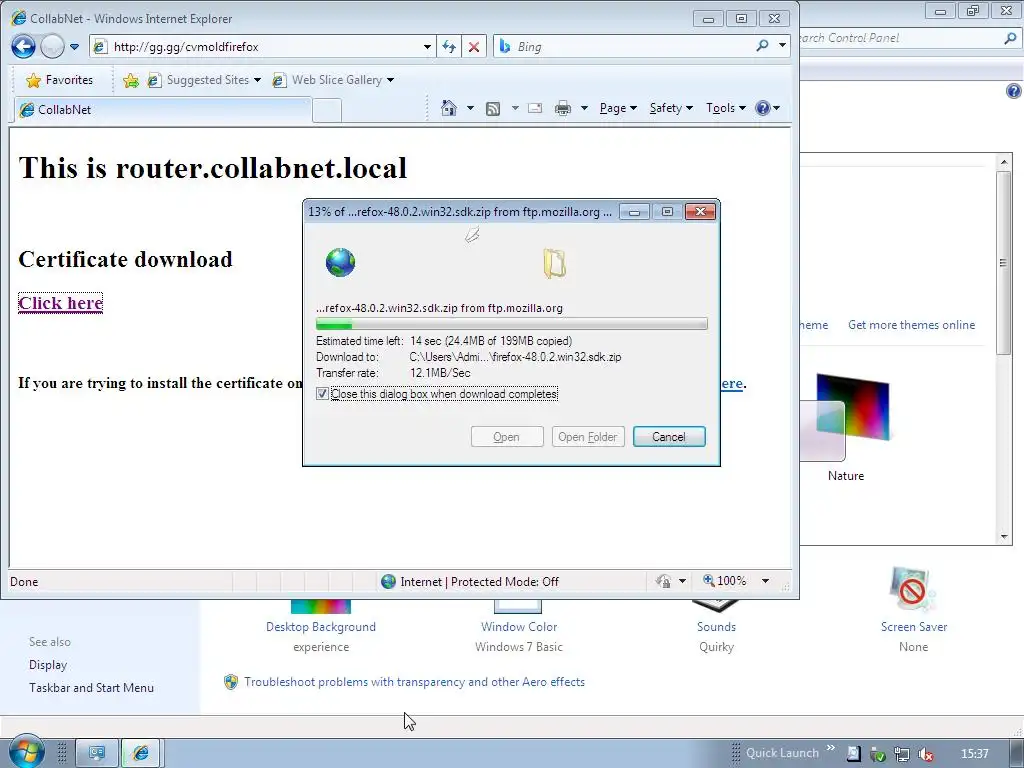Screen dimensions: 1024x768
Task: Click the Safely Remove Hardware tray icon
Action: [x=878, y=754]
